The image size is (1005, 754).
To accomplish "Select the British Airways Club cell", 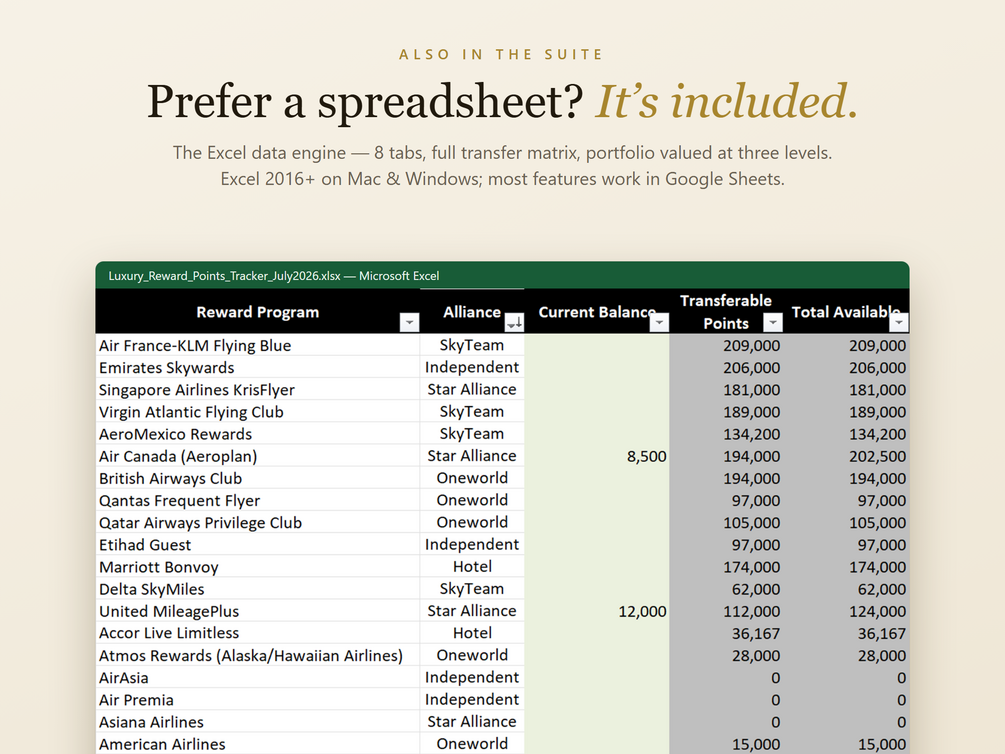I will [x=258, y=478].
